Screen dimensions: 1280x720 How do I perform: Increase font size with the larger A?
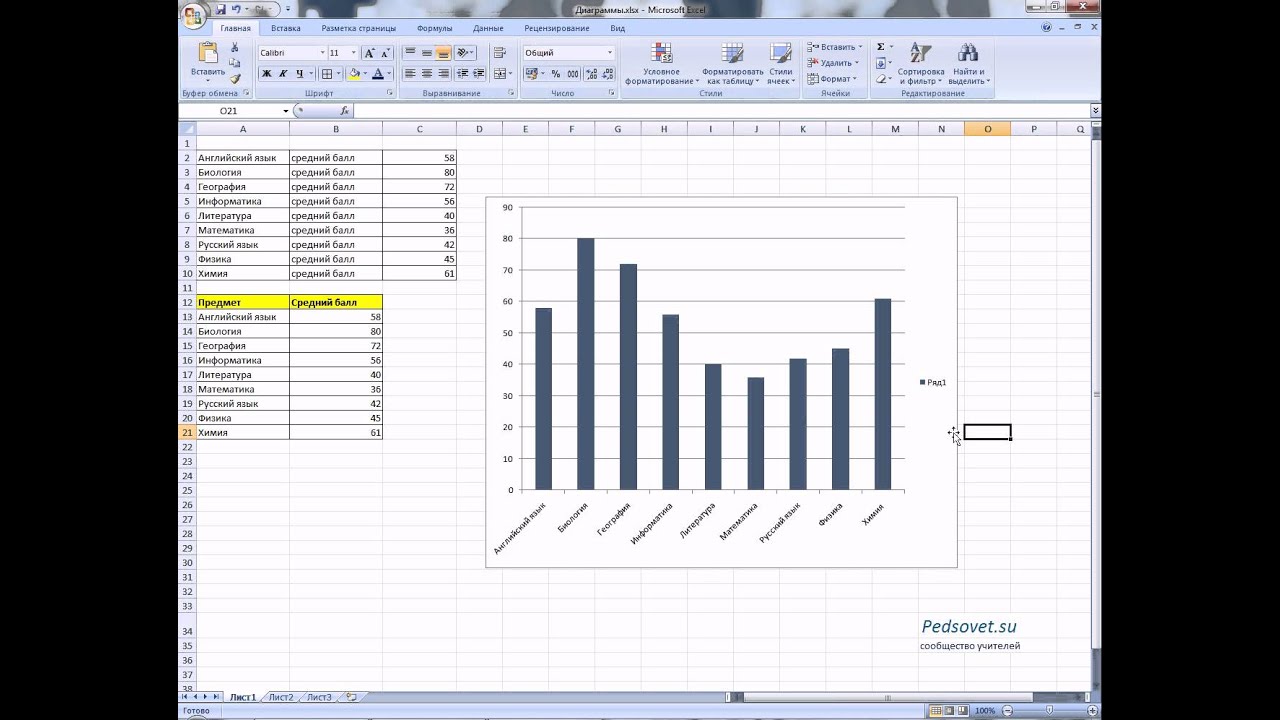click(369, 53)
